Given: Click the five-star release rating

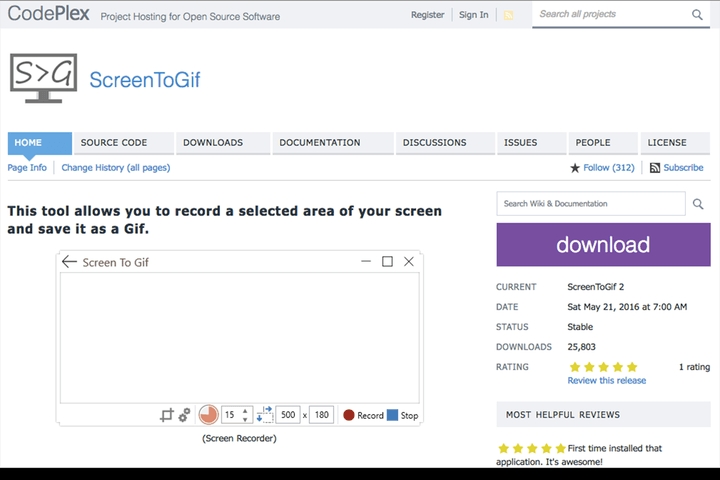Looking at the screenshot, I should point(603,367).
